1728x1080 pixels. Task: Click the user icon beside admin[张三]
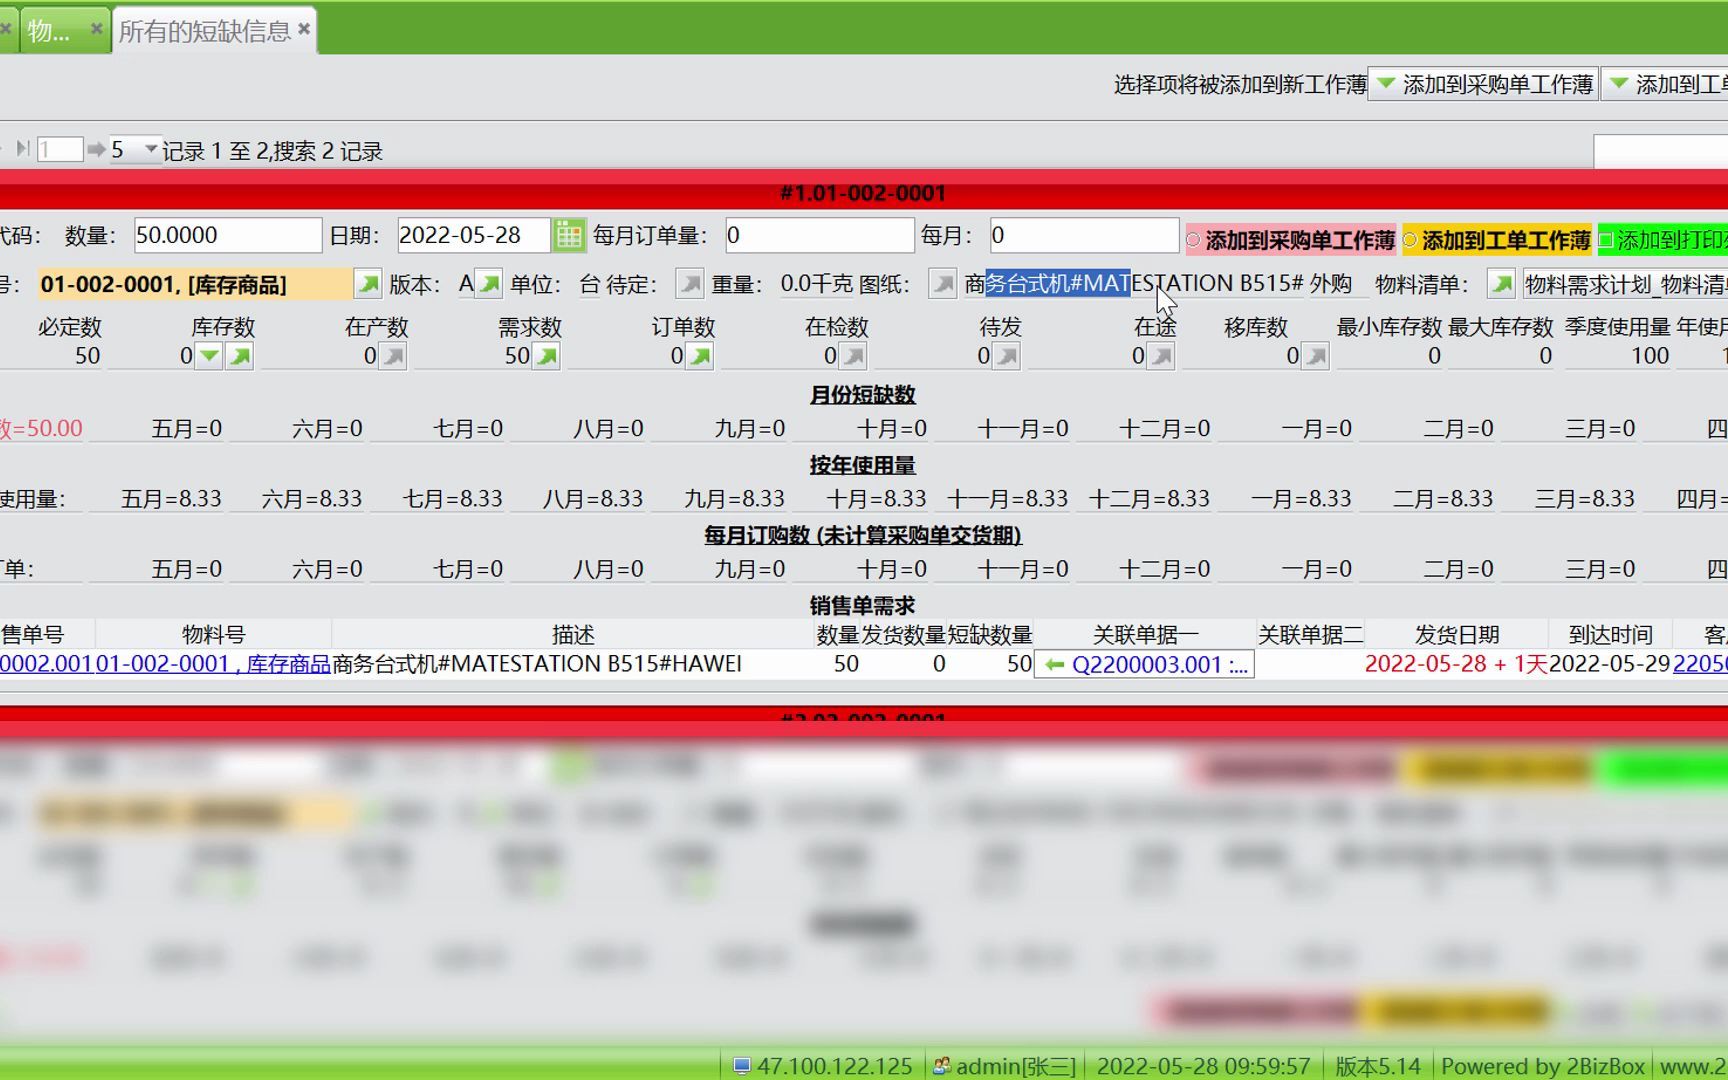pyautogui.click(x=941, y=1066)
